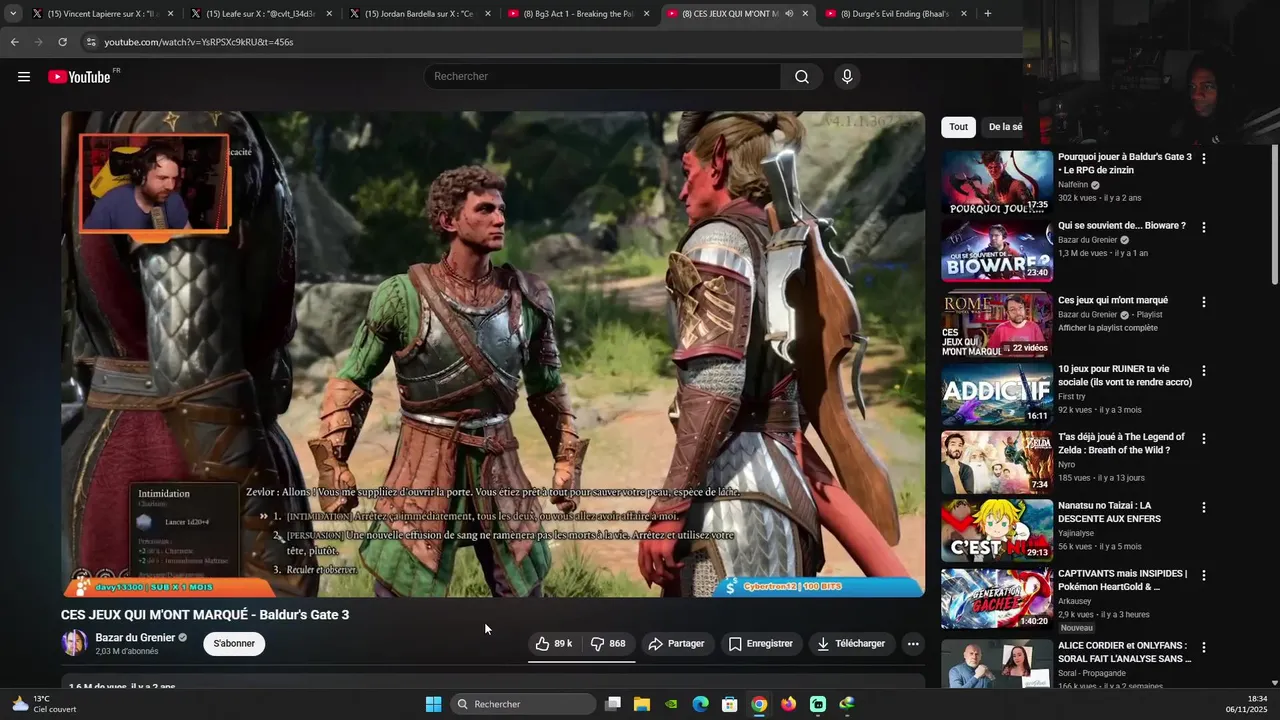1280x720 pixels.
Task: Switch to the Vincent Lapierre sur X tab
Action: click(95, 14)
